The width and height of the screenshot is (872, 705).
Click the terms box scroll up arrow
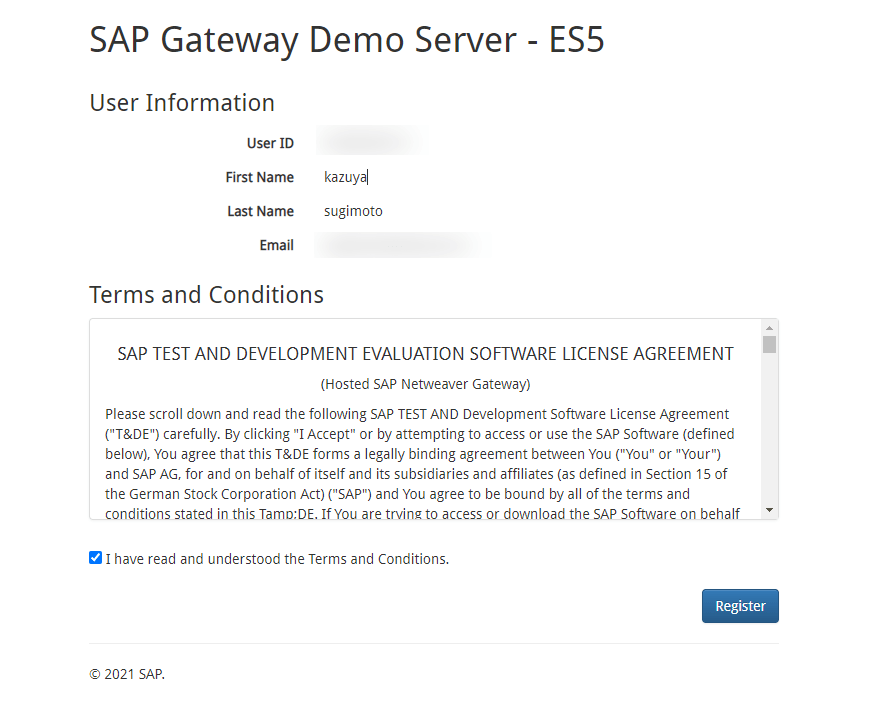click(769, 328)
